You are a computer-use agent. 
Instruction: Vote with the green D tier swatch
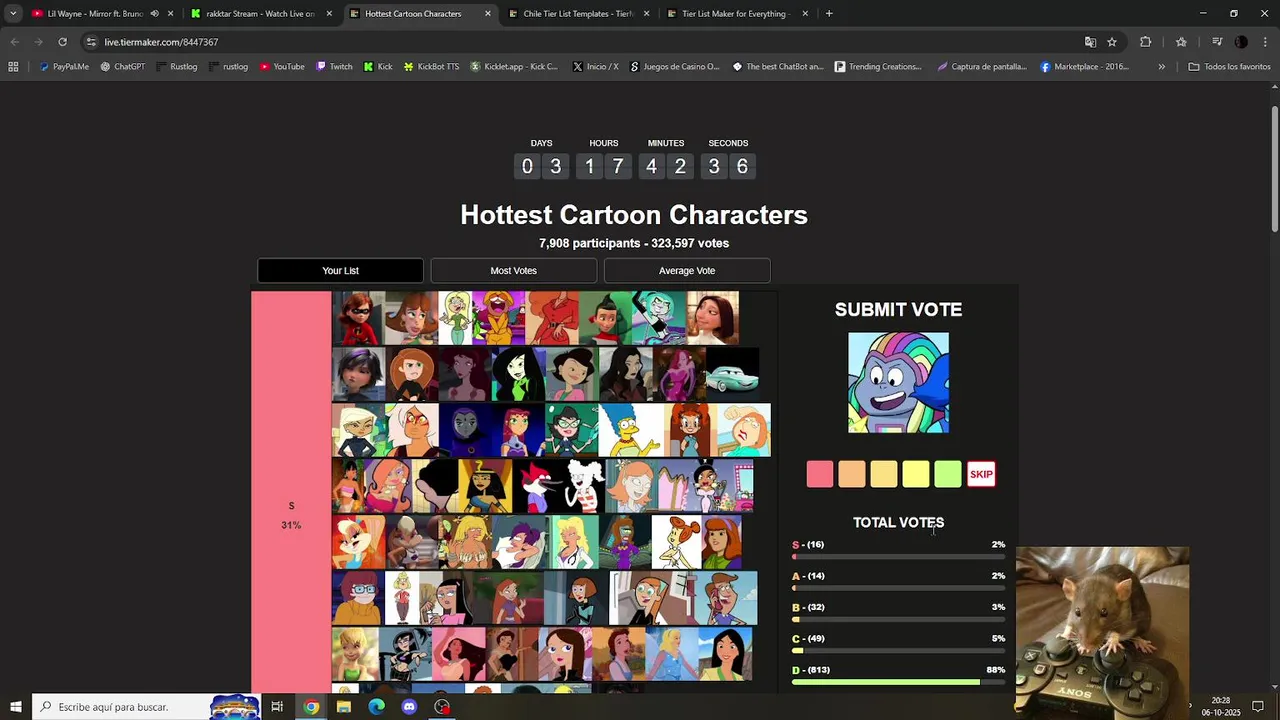coord(947,474)
